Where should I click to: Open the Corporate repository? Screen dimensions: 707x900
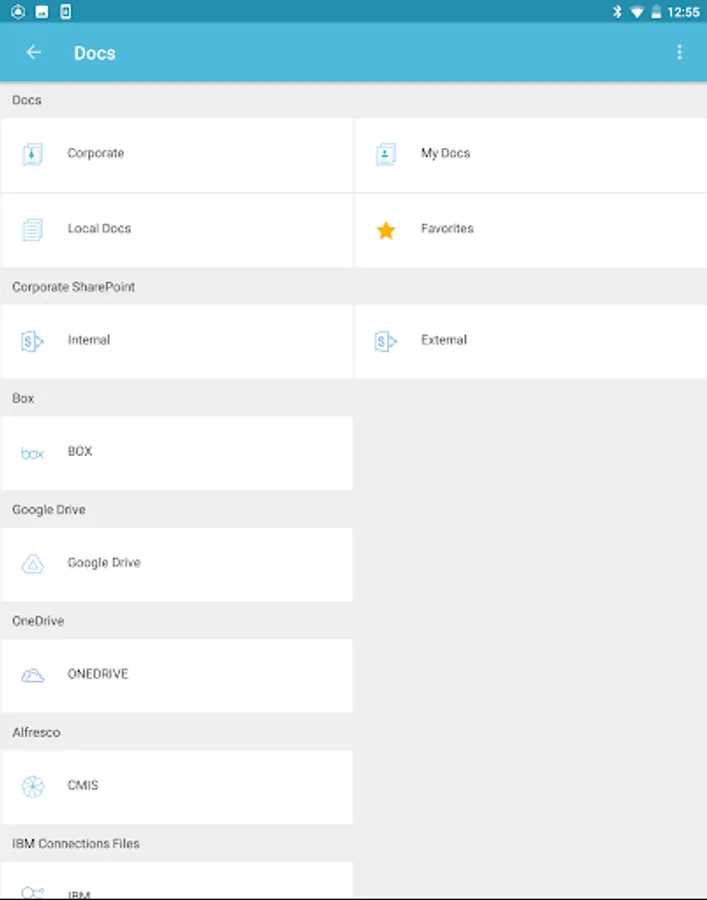(177, 155)
